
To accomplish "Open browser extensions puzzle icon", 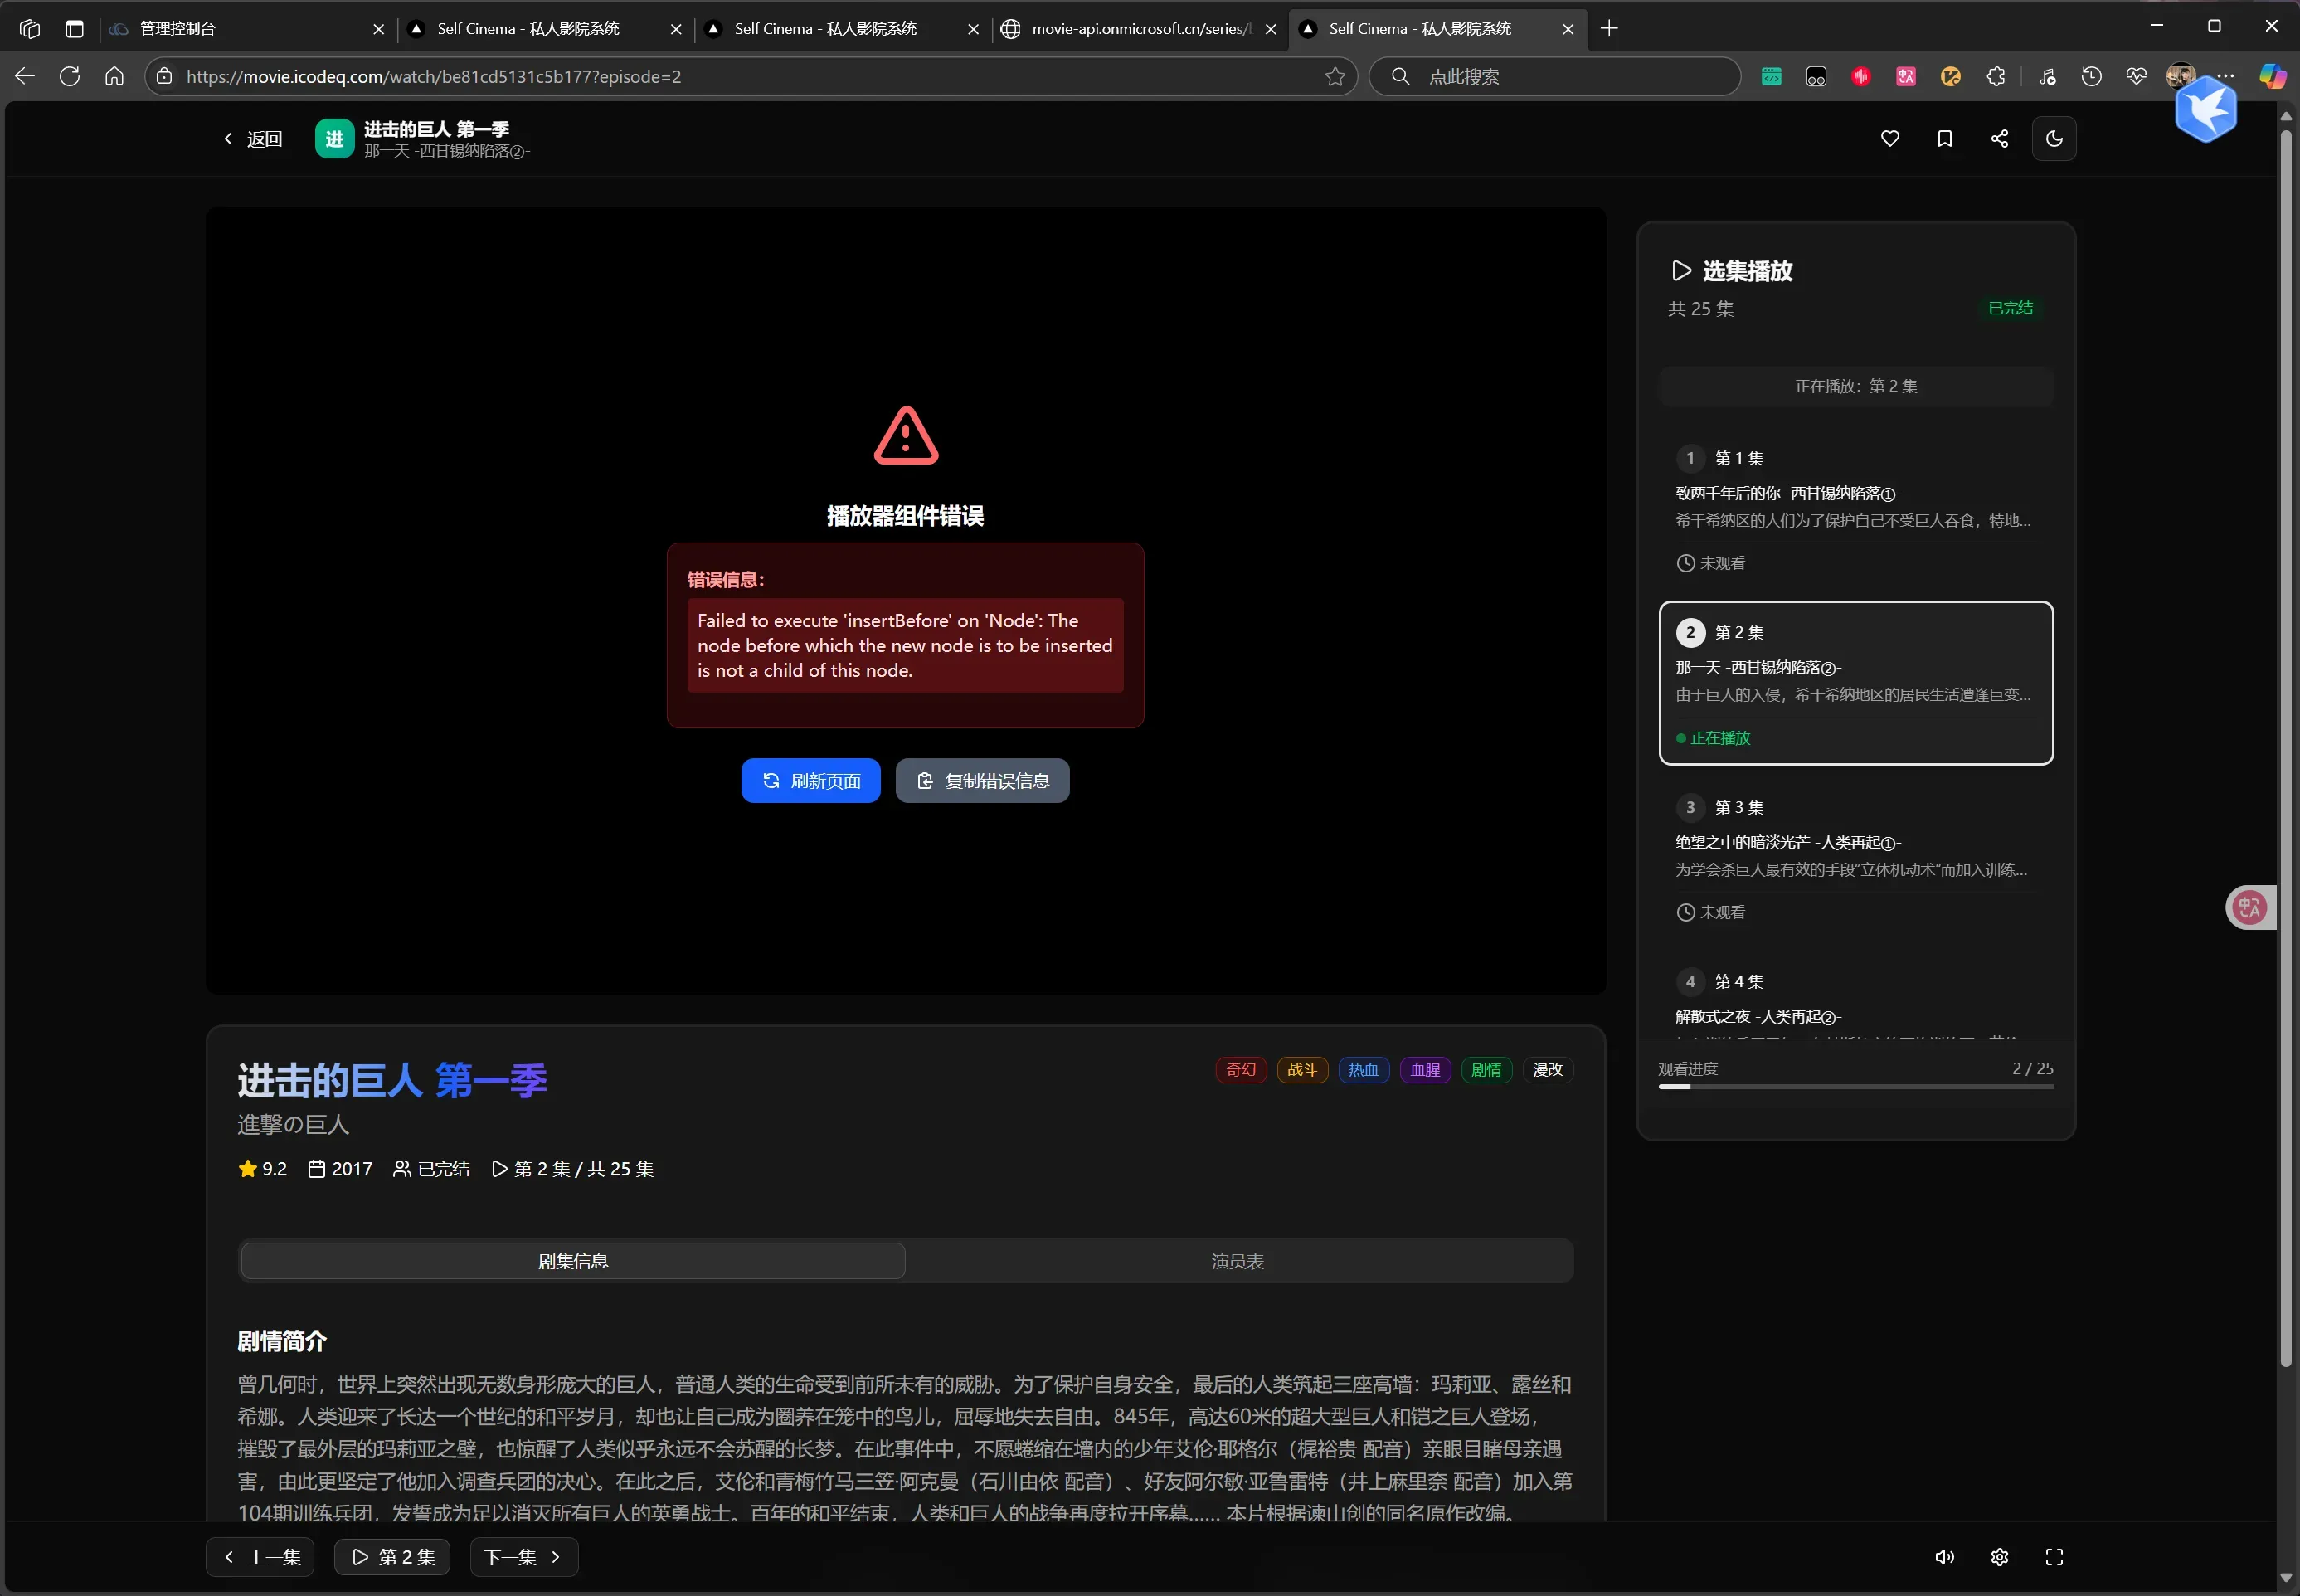I will [1995, 76].
